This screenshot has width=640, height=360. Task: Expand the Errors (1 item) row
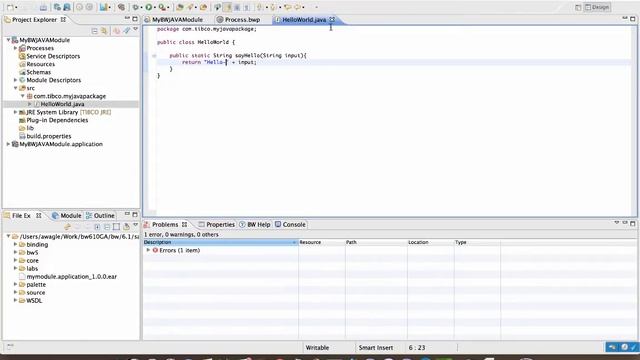[x=148, y=250]
